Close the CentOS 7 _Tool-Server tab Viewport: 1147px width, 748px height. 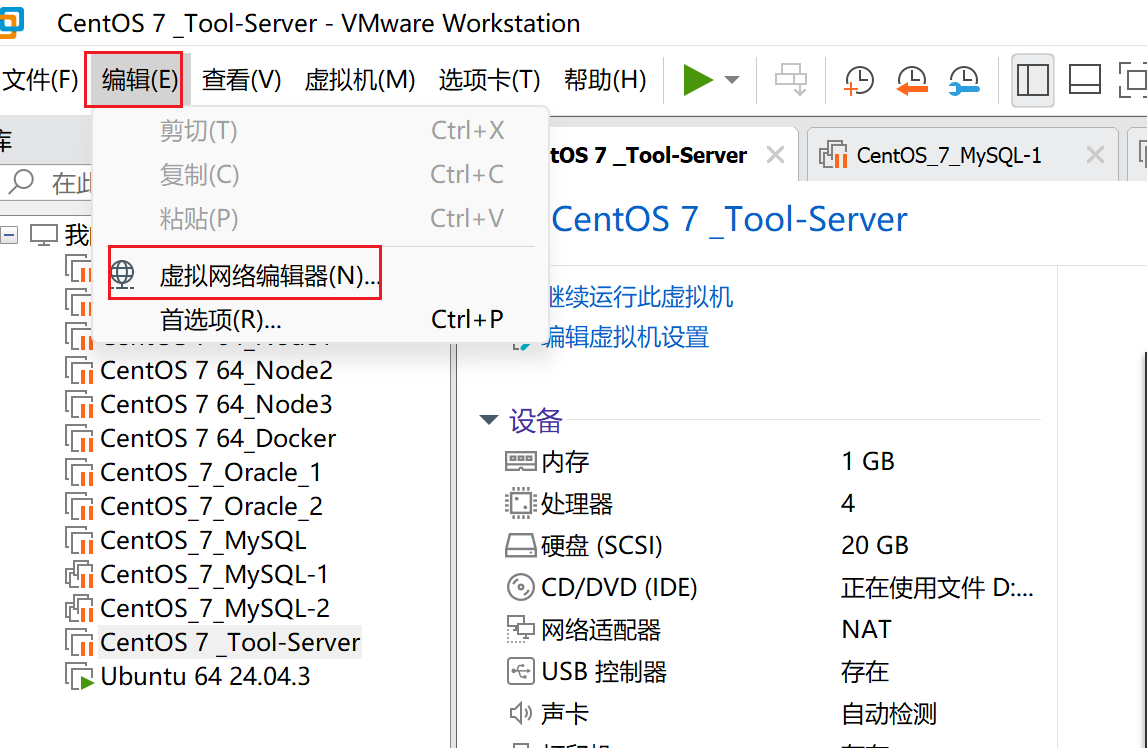point(775,155)
